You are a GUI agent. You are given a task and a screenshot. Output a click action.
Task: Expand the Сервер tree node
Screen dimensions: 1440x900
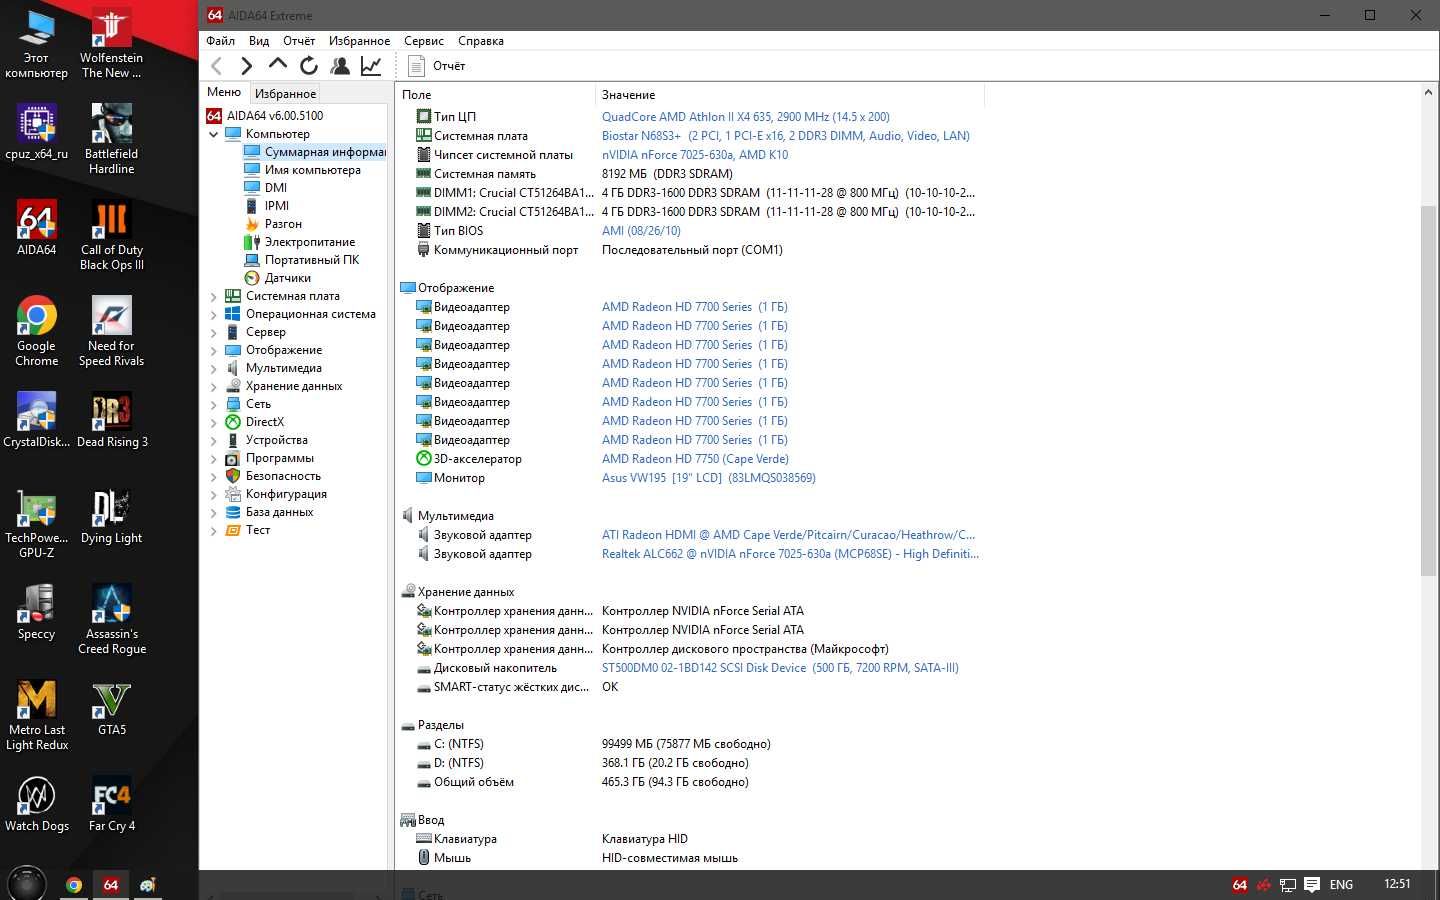coord(213,332)
